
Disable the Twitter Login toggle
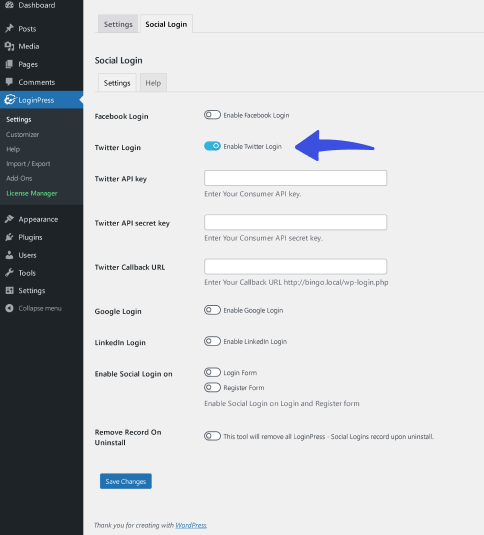212,146
